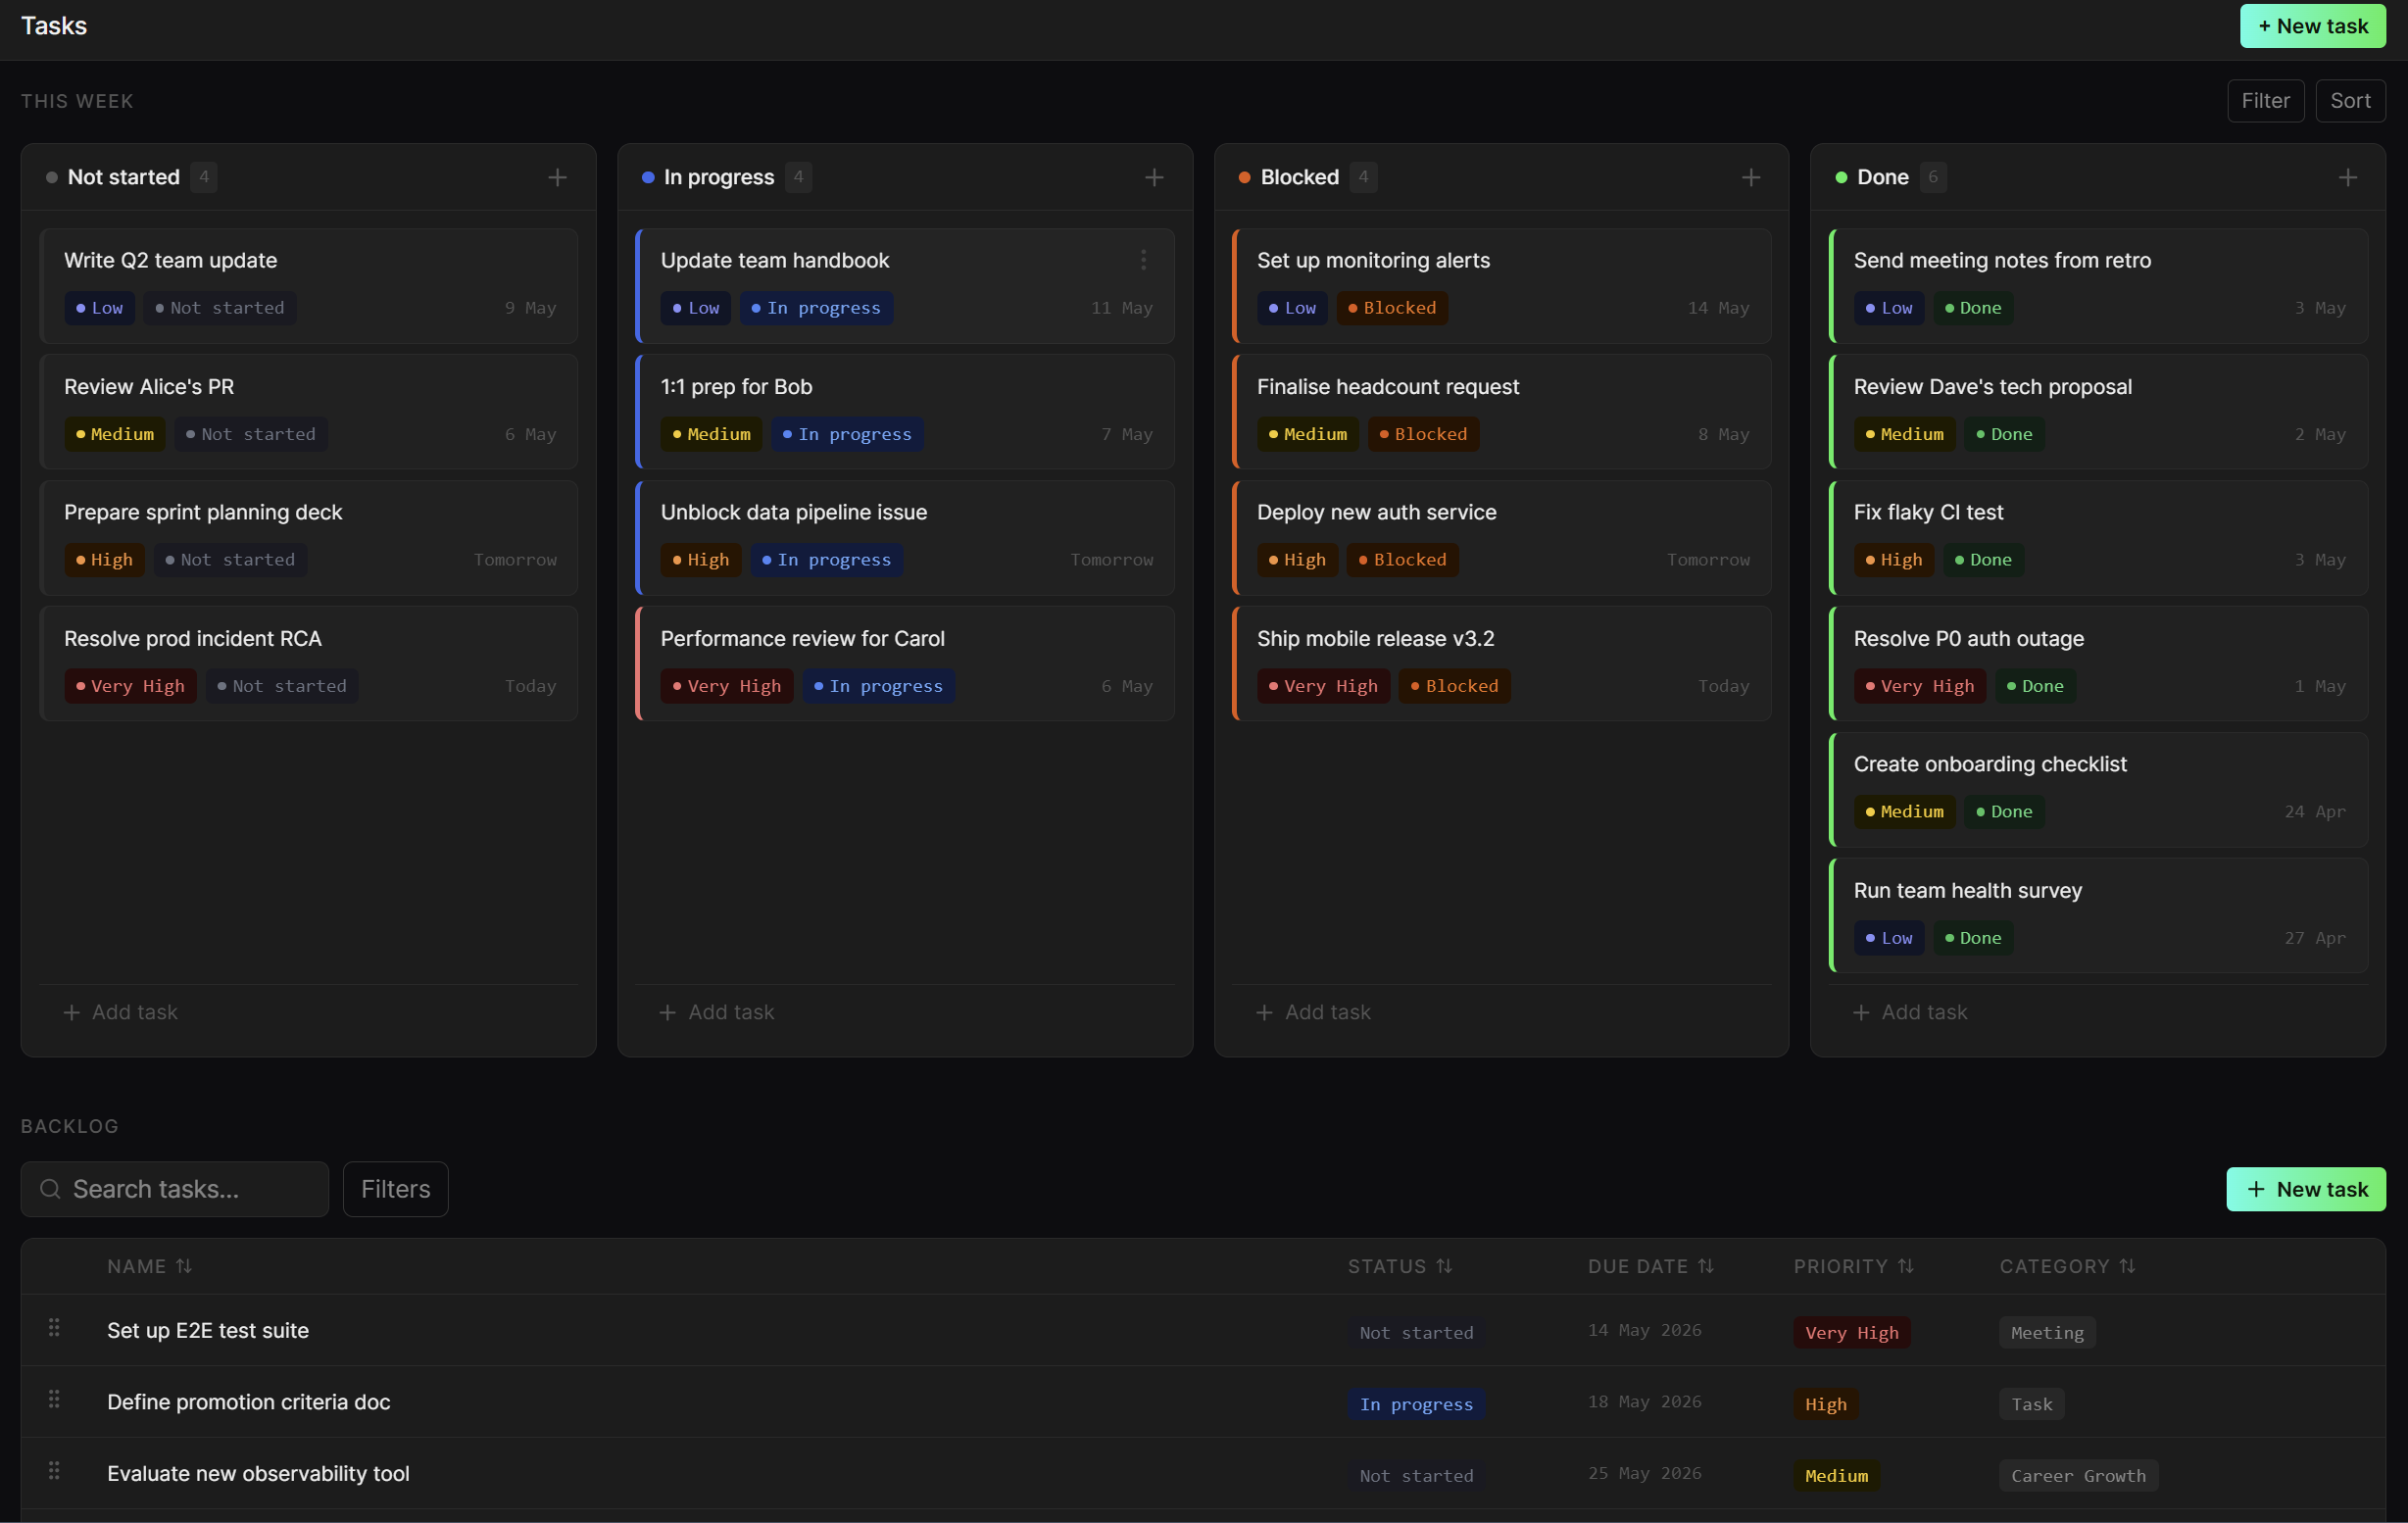Open the backlog Filters button

[395, 1189]
